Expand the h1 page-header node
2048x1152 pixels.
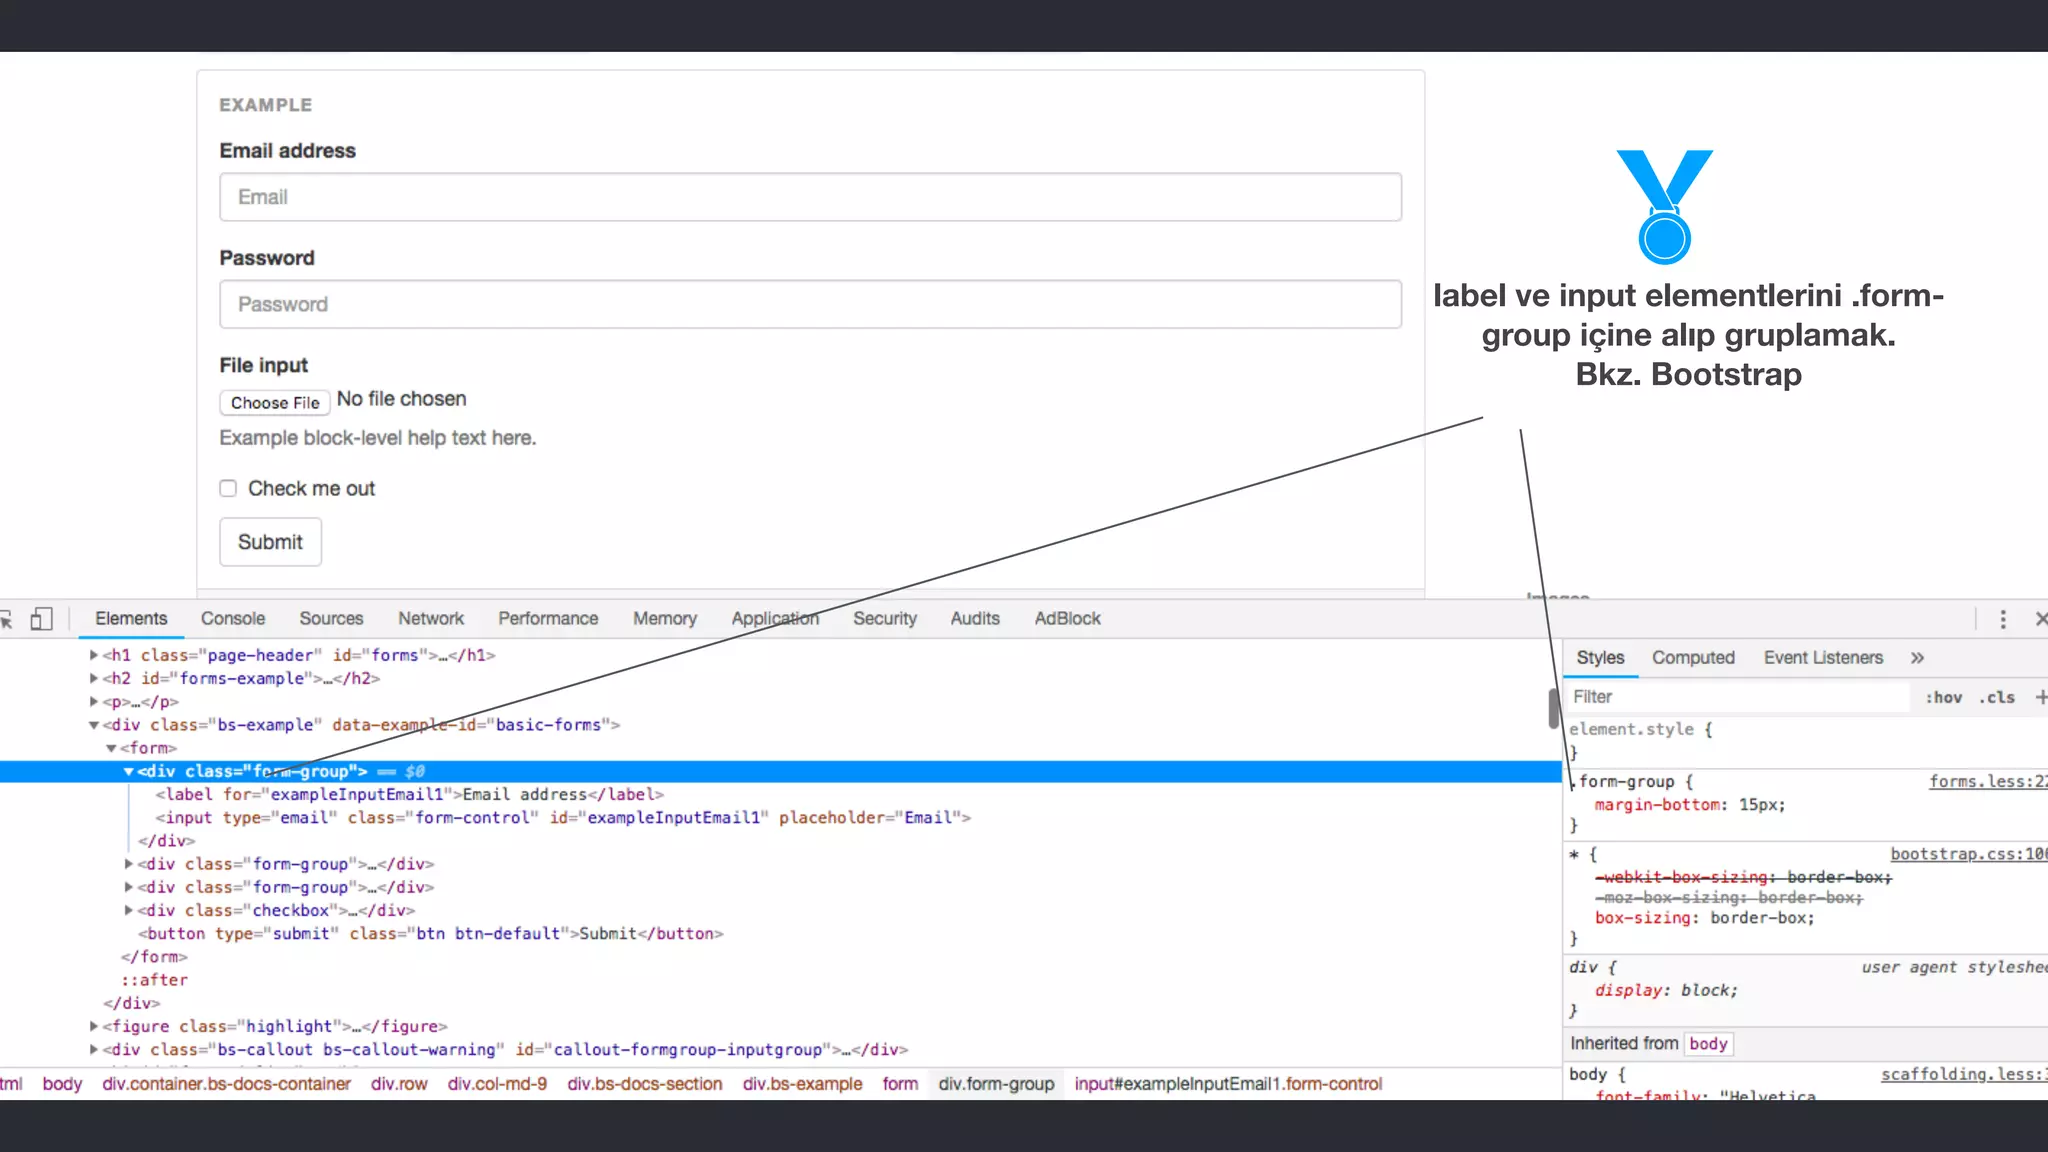[94, 655]
